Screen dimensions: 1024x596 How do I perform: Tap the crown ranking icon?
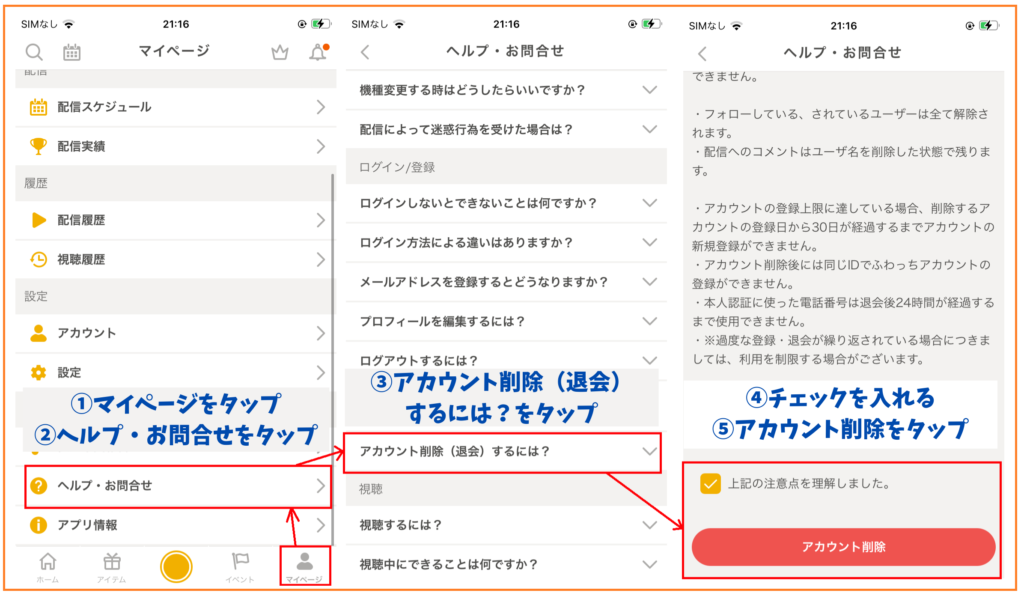[280, 52]
